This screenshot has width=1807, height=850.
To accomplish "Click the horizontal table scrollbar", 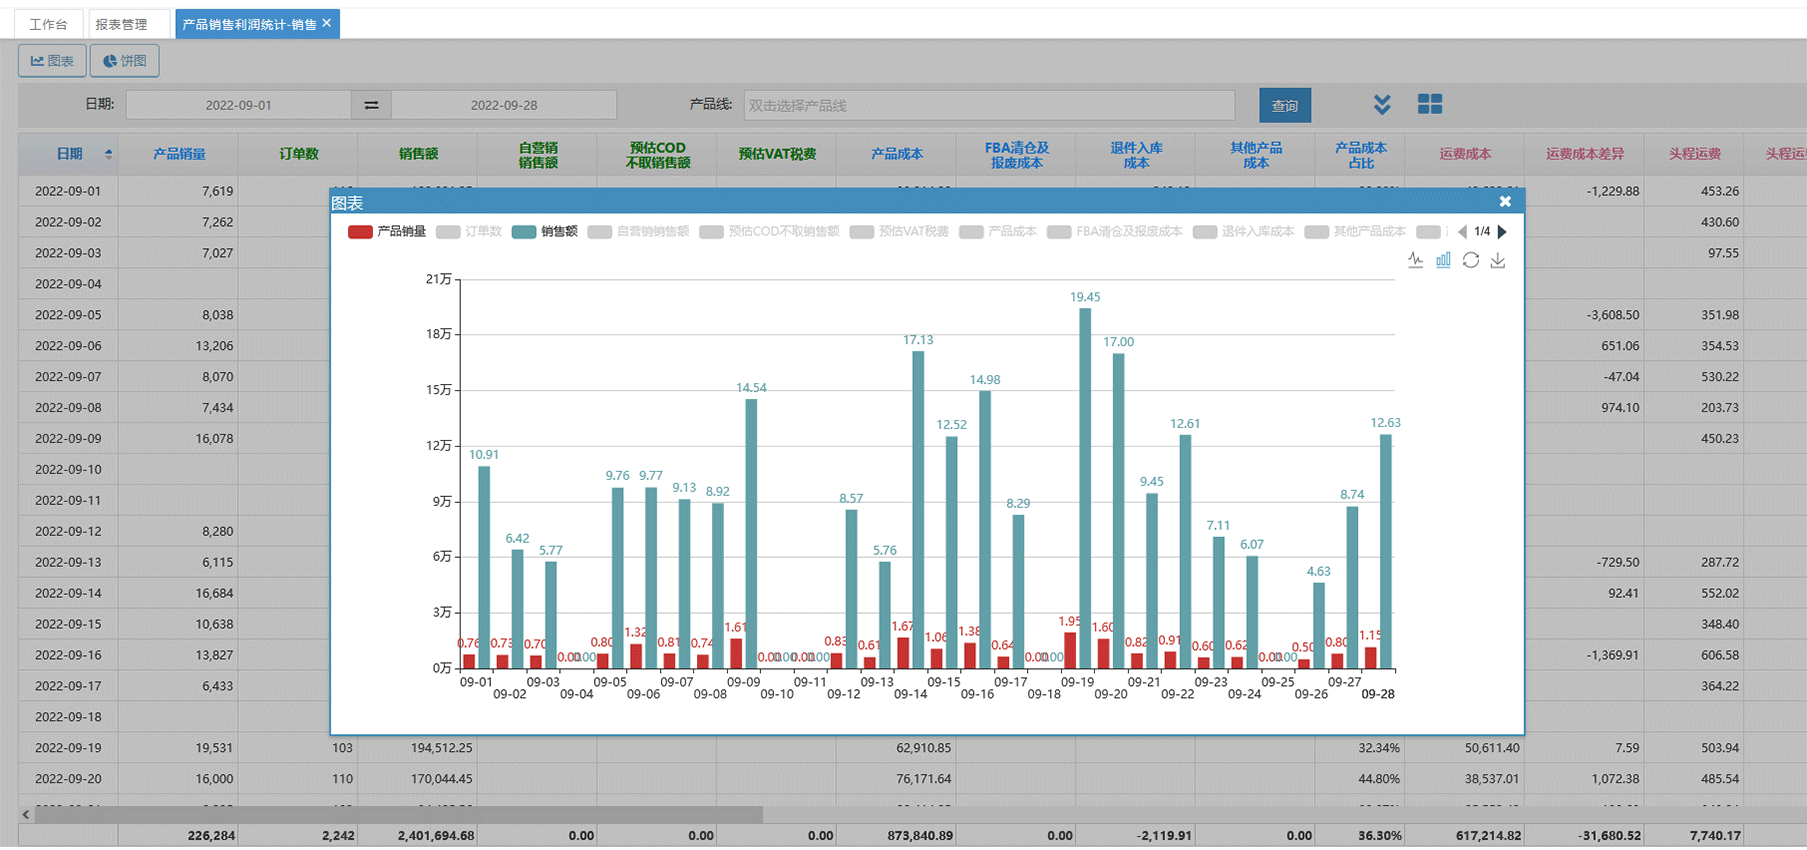I will click(x=400, y=815).
